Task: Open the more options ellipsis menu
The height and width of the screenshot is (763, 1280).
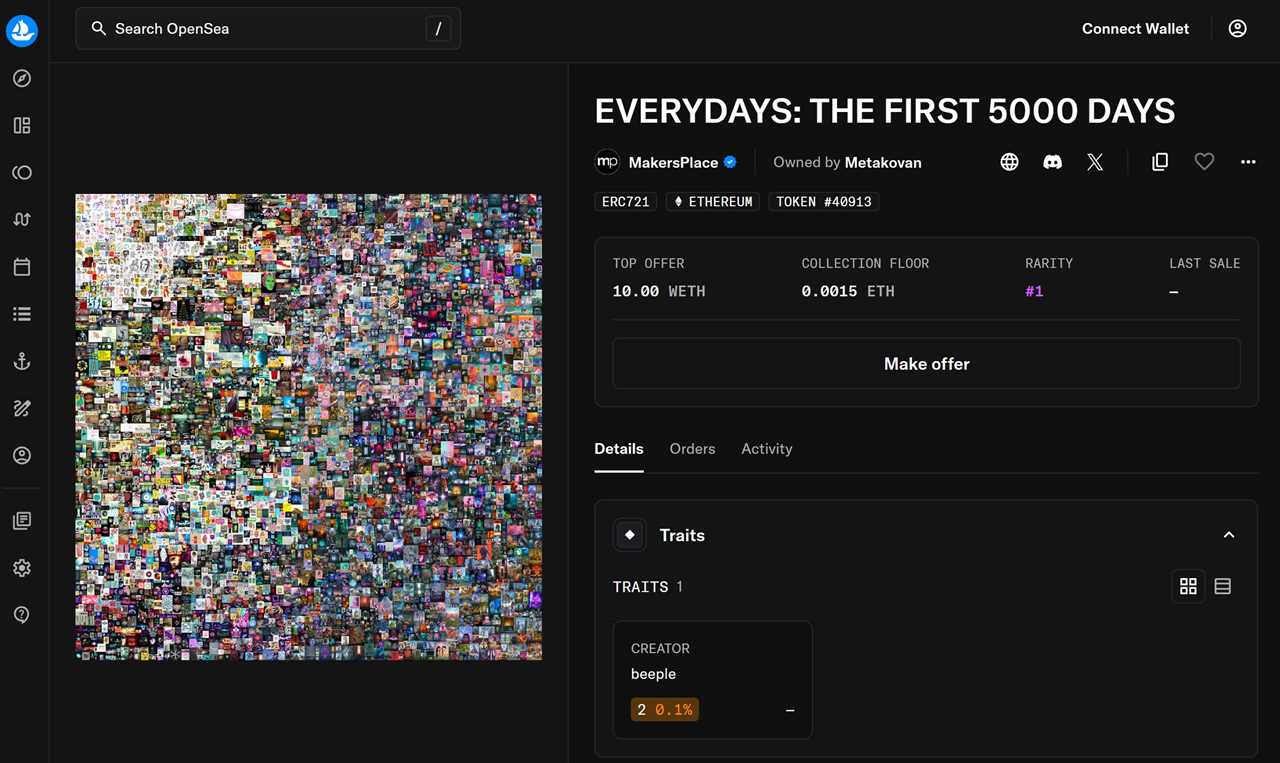Action: [1247, 161]
